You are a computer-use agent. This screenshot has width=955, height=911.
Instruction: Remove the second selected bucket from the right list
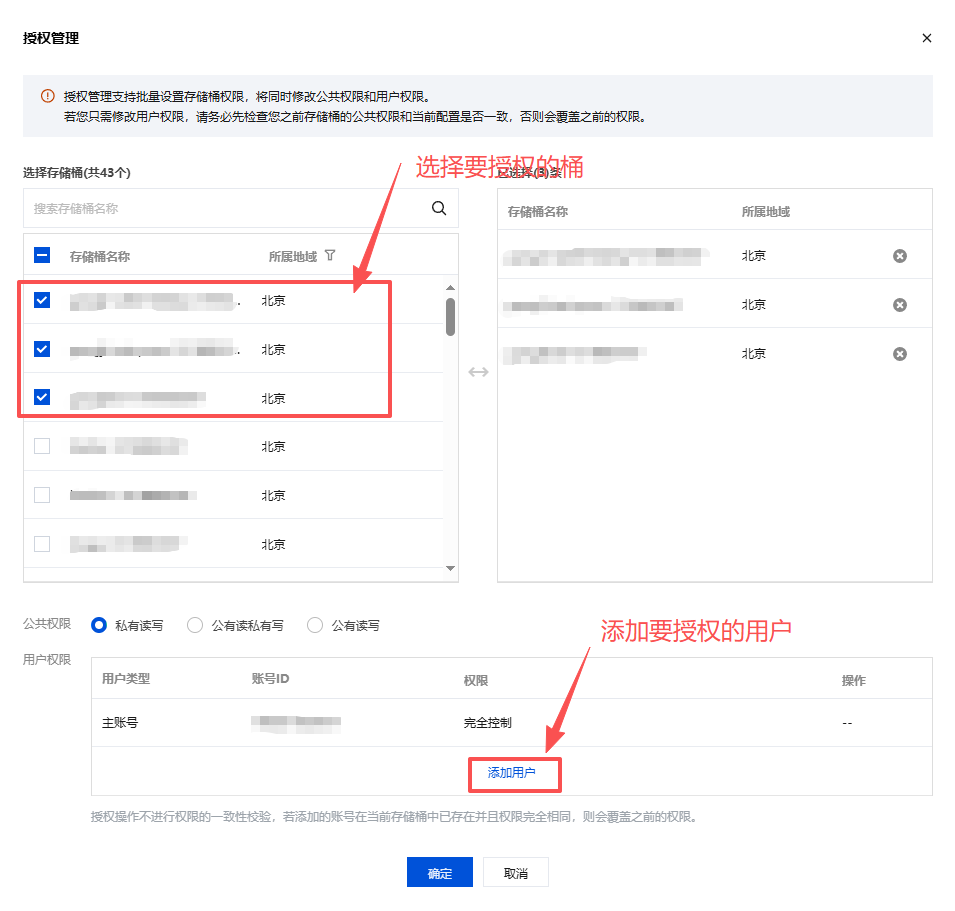pos(899,305)
